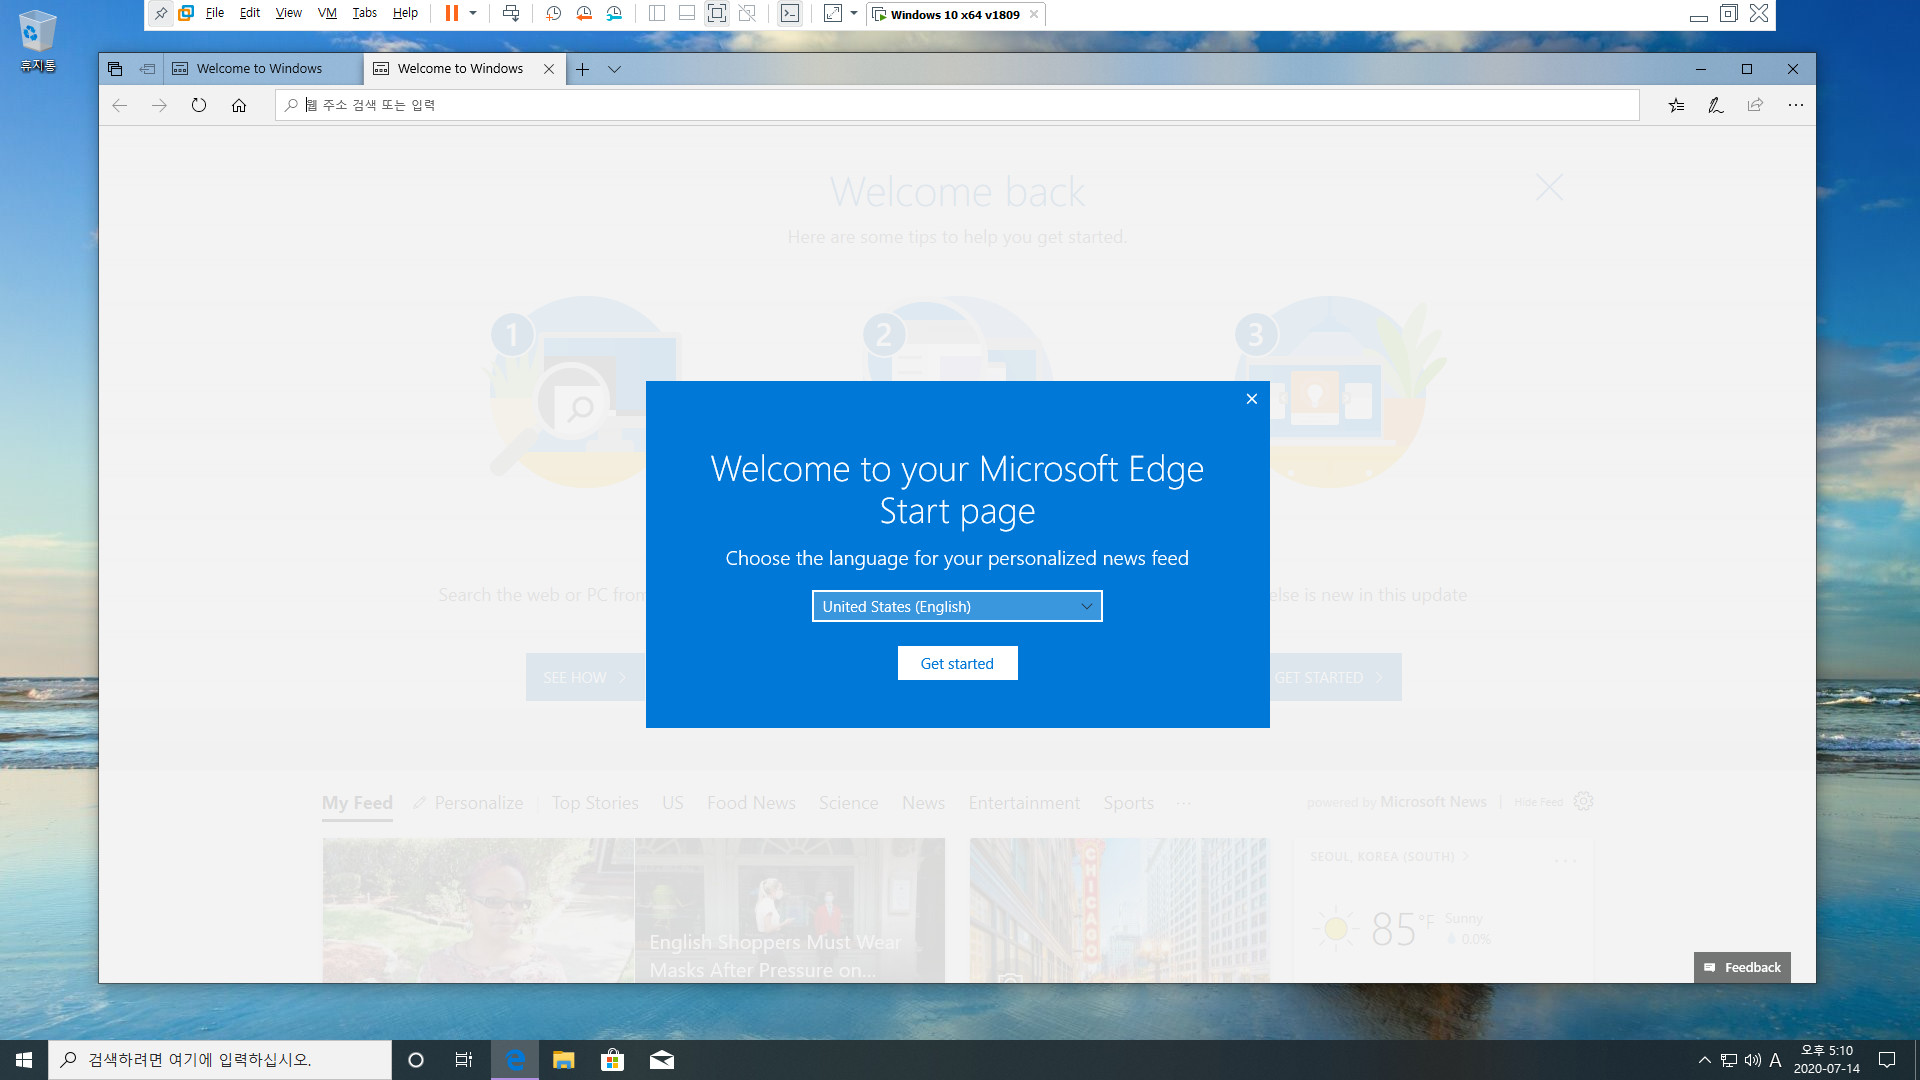The image size is (1920, 1080).
Task: Open a new Edge tab
Action: click(x=582, y=69)
